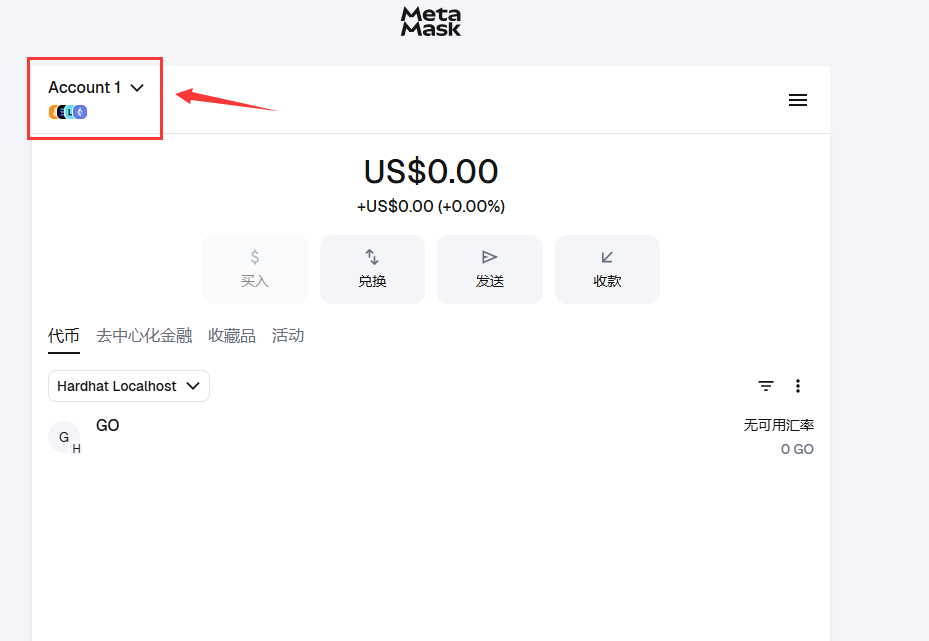Click the US$0.00 total balance
Screen dimensions: 929x641
click(x=431, y=171)
